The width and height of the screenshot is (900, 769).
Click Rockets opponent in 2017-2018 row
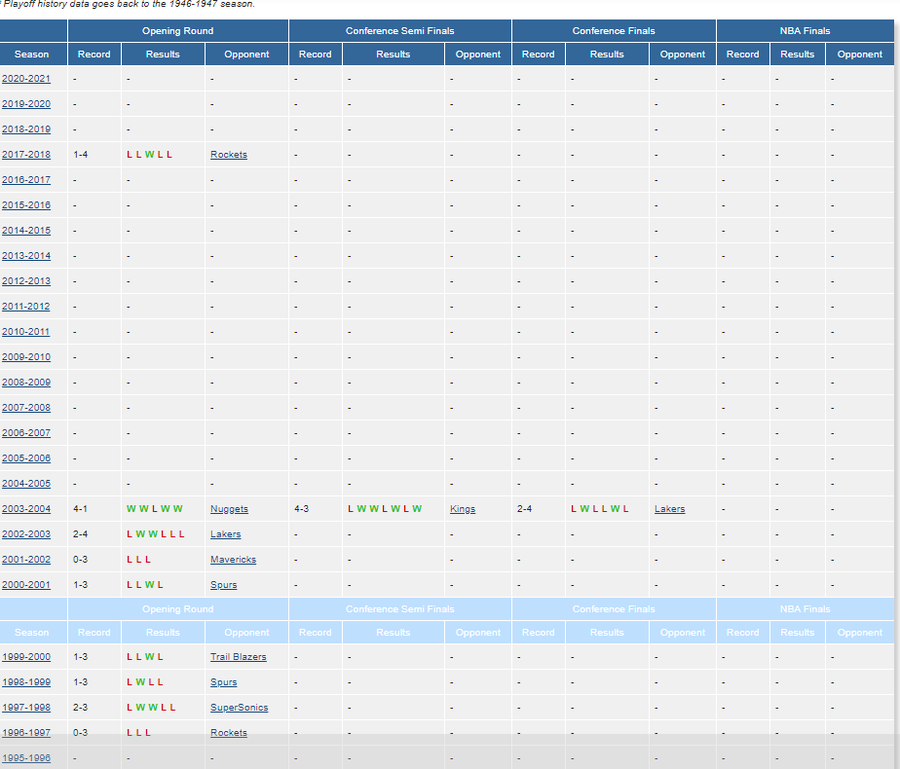tap(228, 154)
